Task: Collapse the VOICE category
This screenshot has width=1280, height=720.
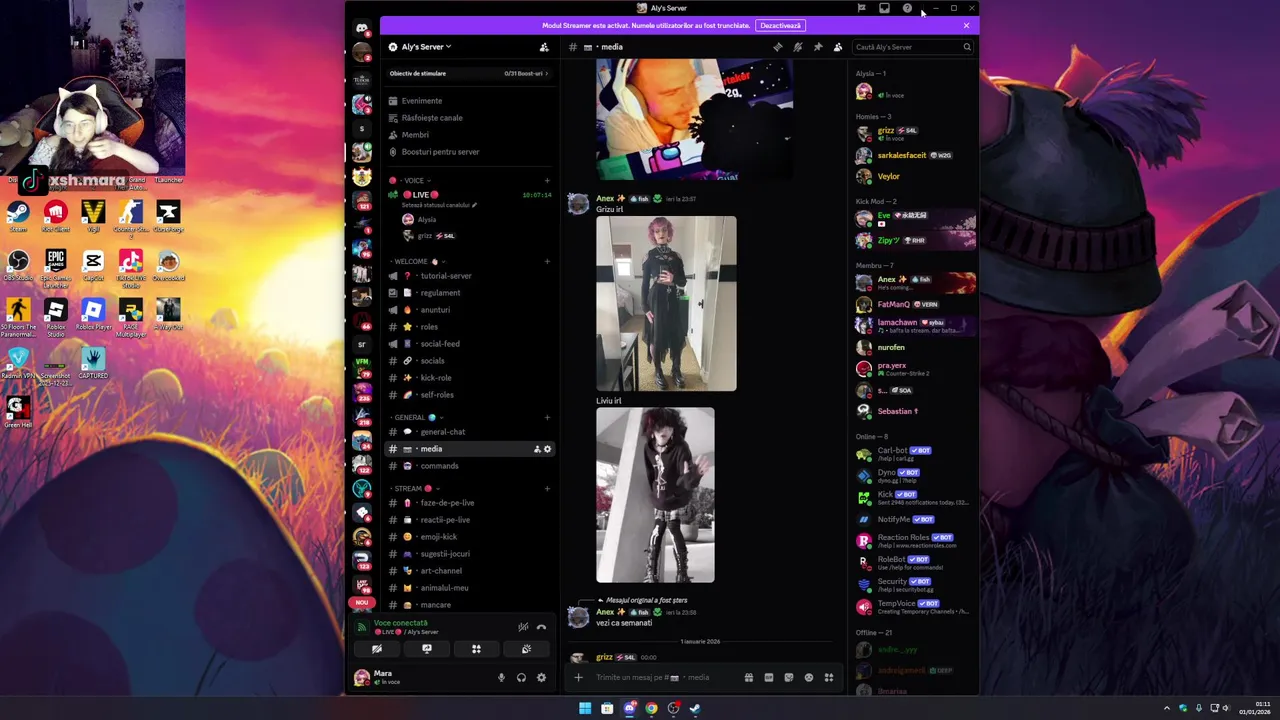Action: [410, 181]
